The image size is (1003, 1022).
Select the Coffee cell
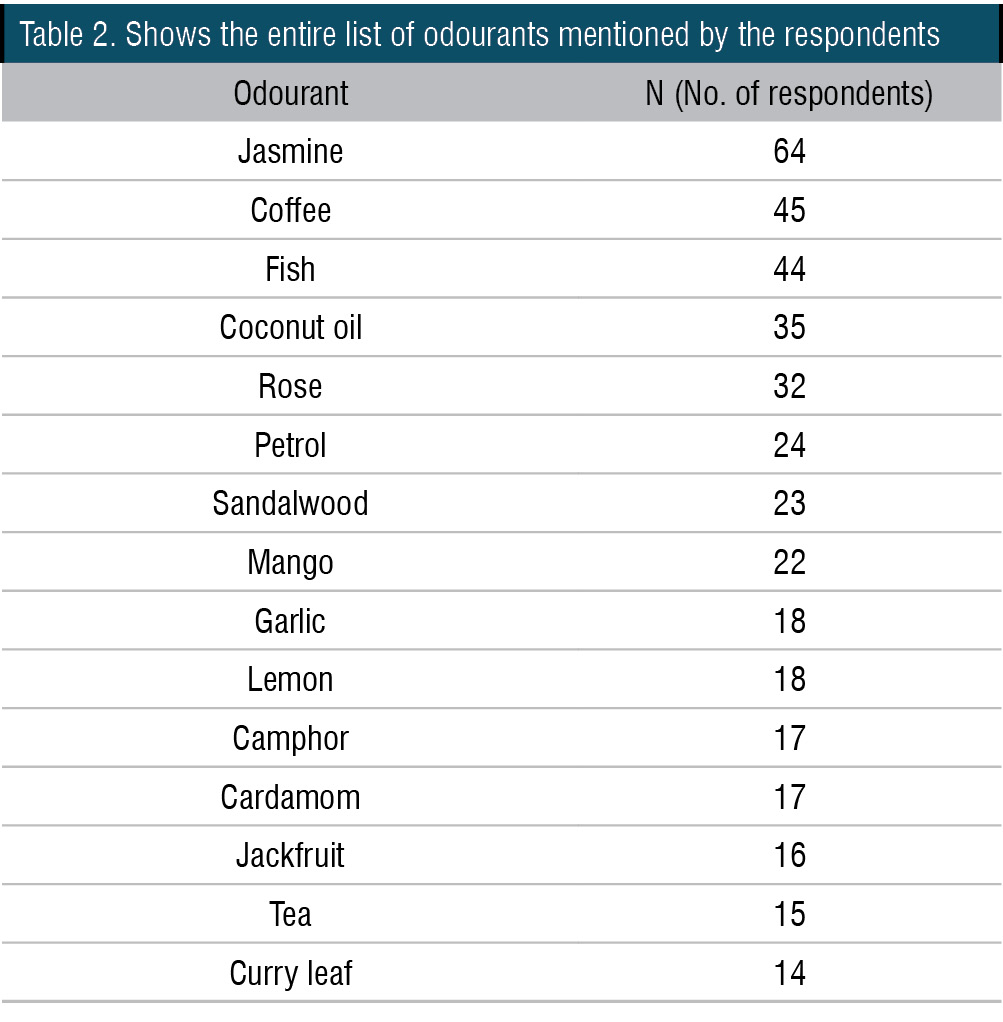(291, 210)
